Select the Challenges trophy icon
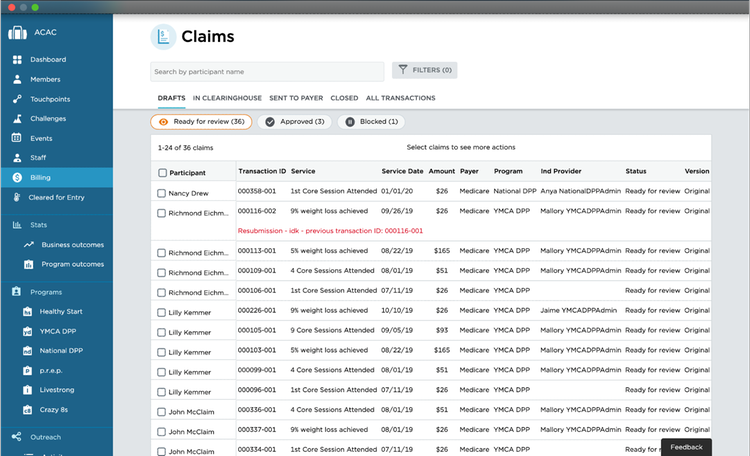The height and width of the screenshot is (456, 750). tap(17, 118)
